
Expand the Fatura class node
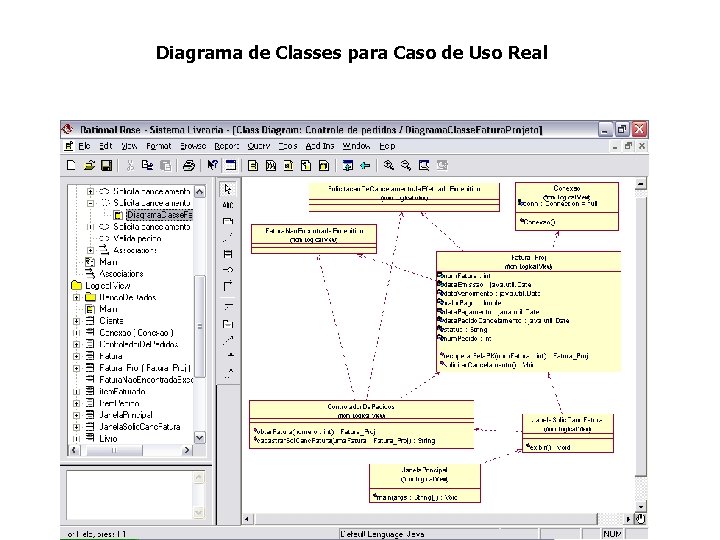click(x=77, y=356)
